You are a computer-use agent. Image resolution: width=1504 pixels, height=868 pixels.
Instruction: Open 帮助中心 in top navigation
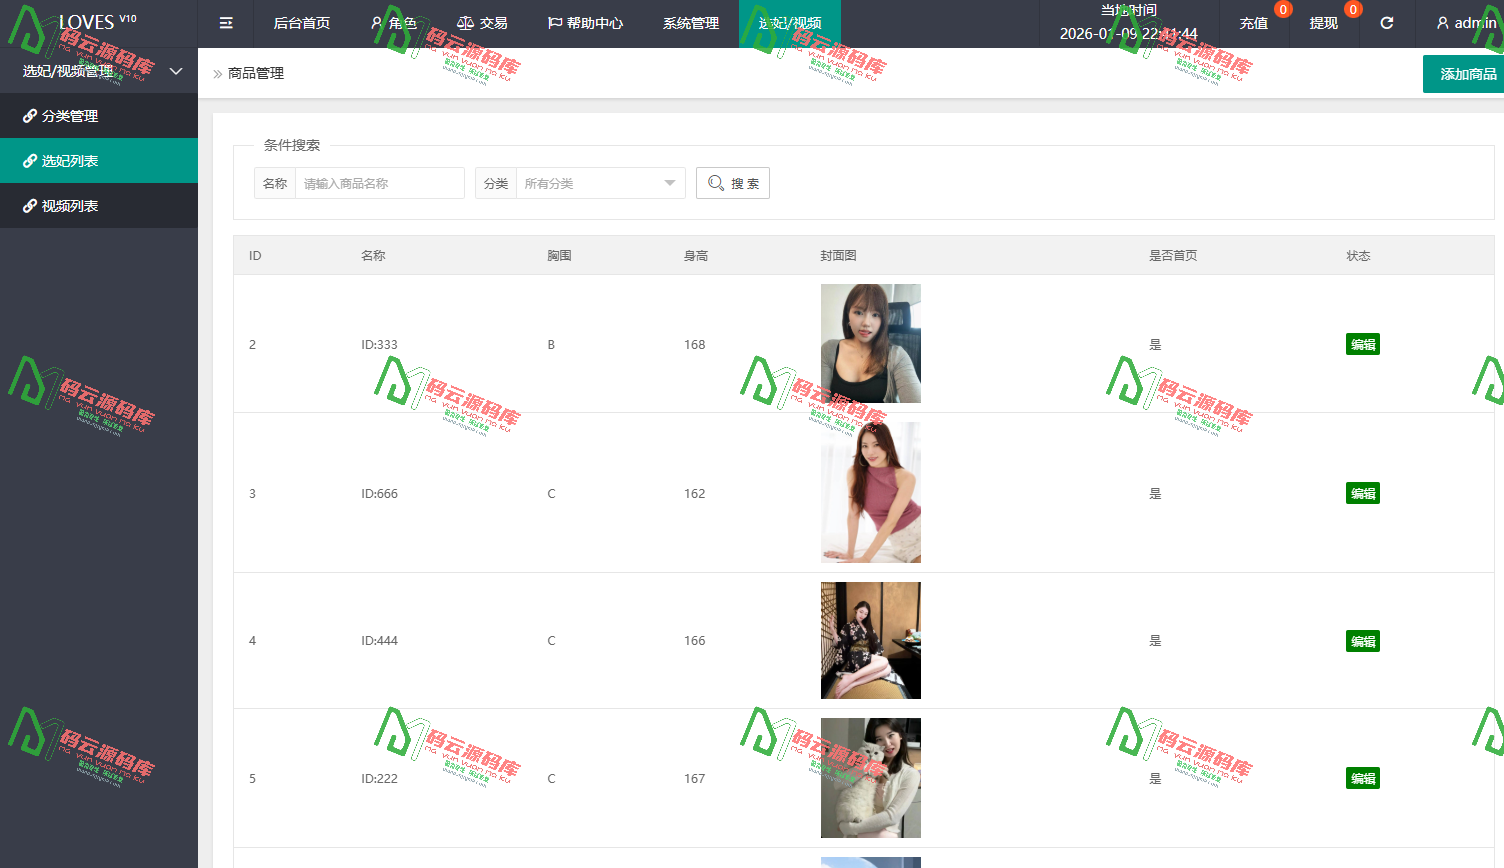(x=585, y=23)
